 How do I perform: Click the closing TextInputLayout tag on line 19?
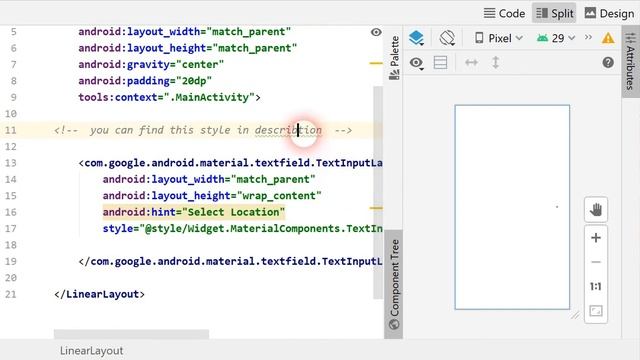tap(231, 261)
